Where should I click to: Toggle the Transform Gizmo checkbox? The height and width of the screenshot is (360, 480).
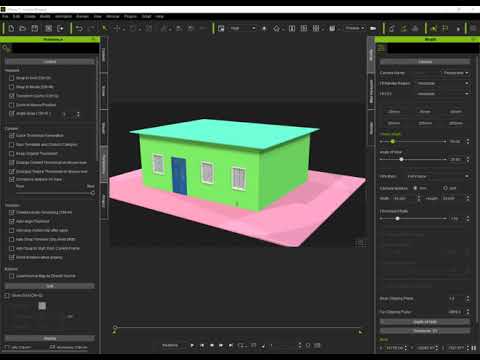click(12, 96)
